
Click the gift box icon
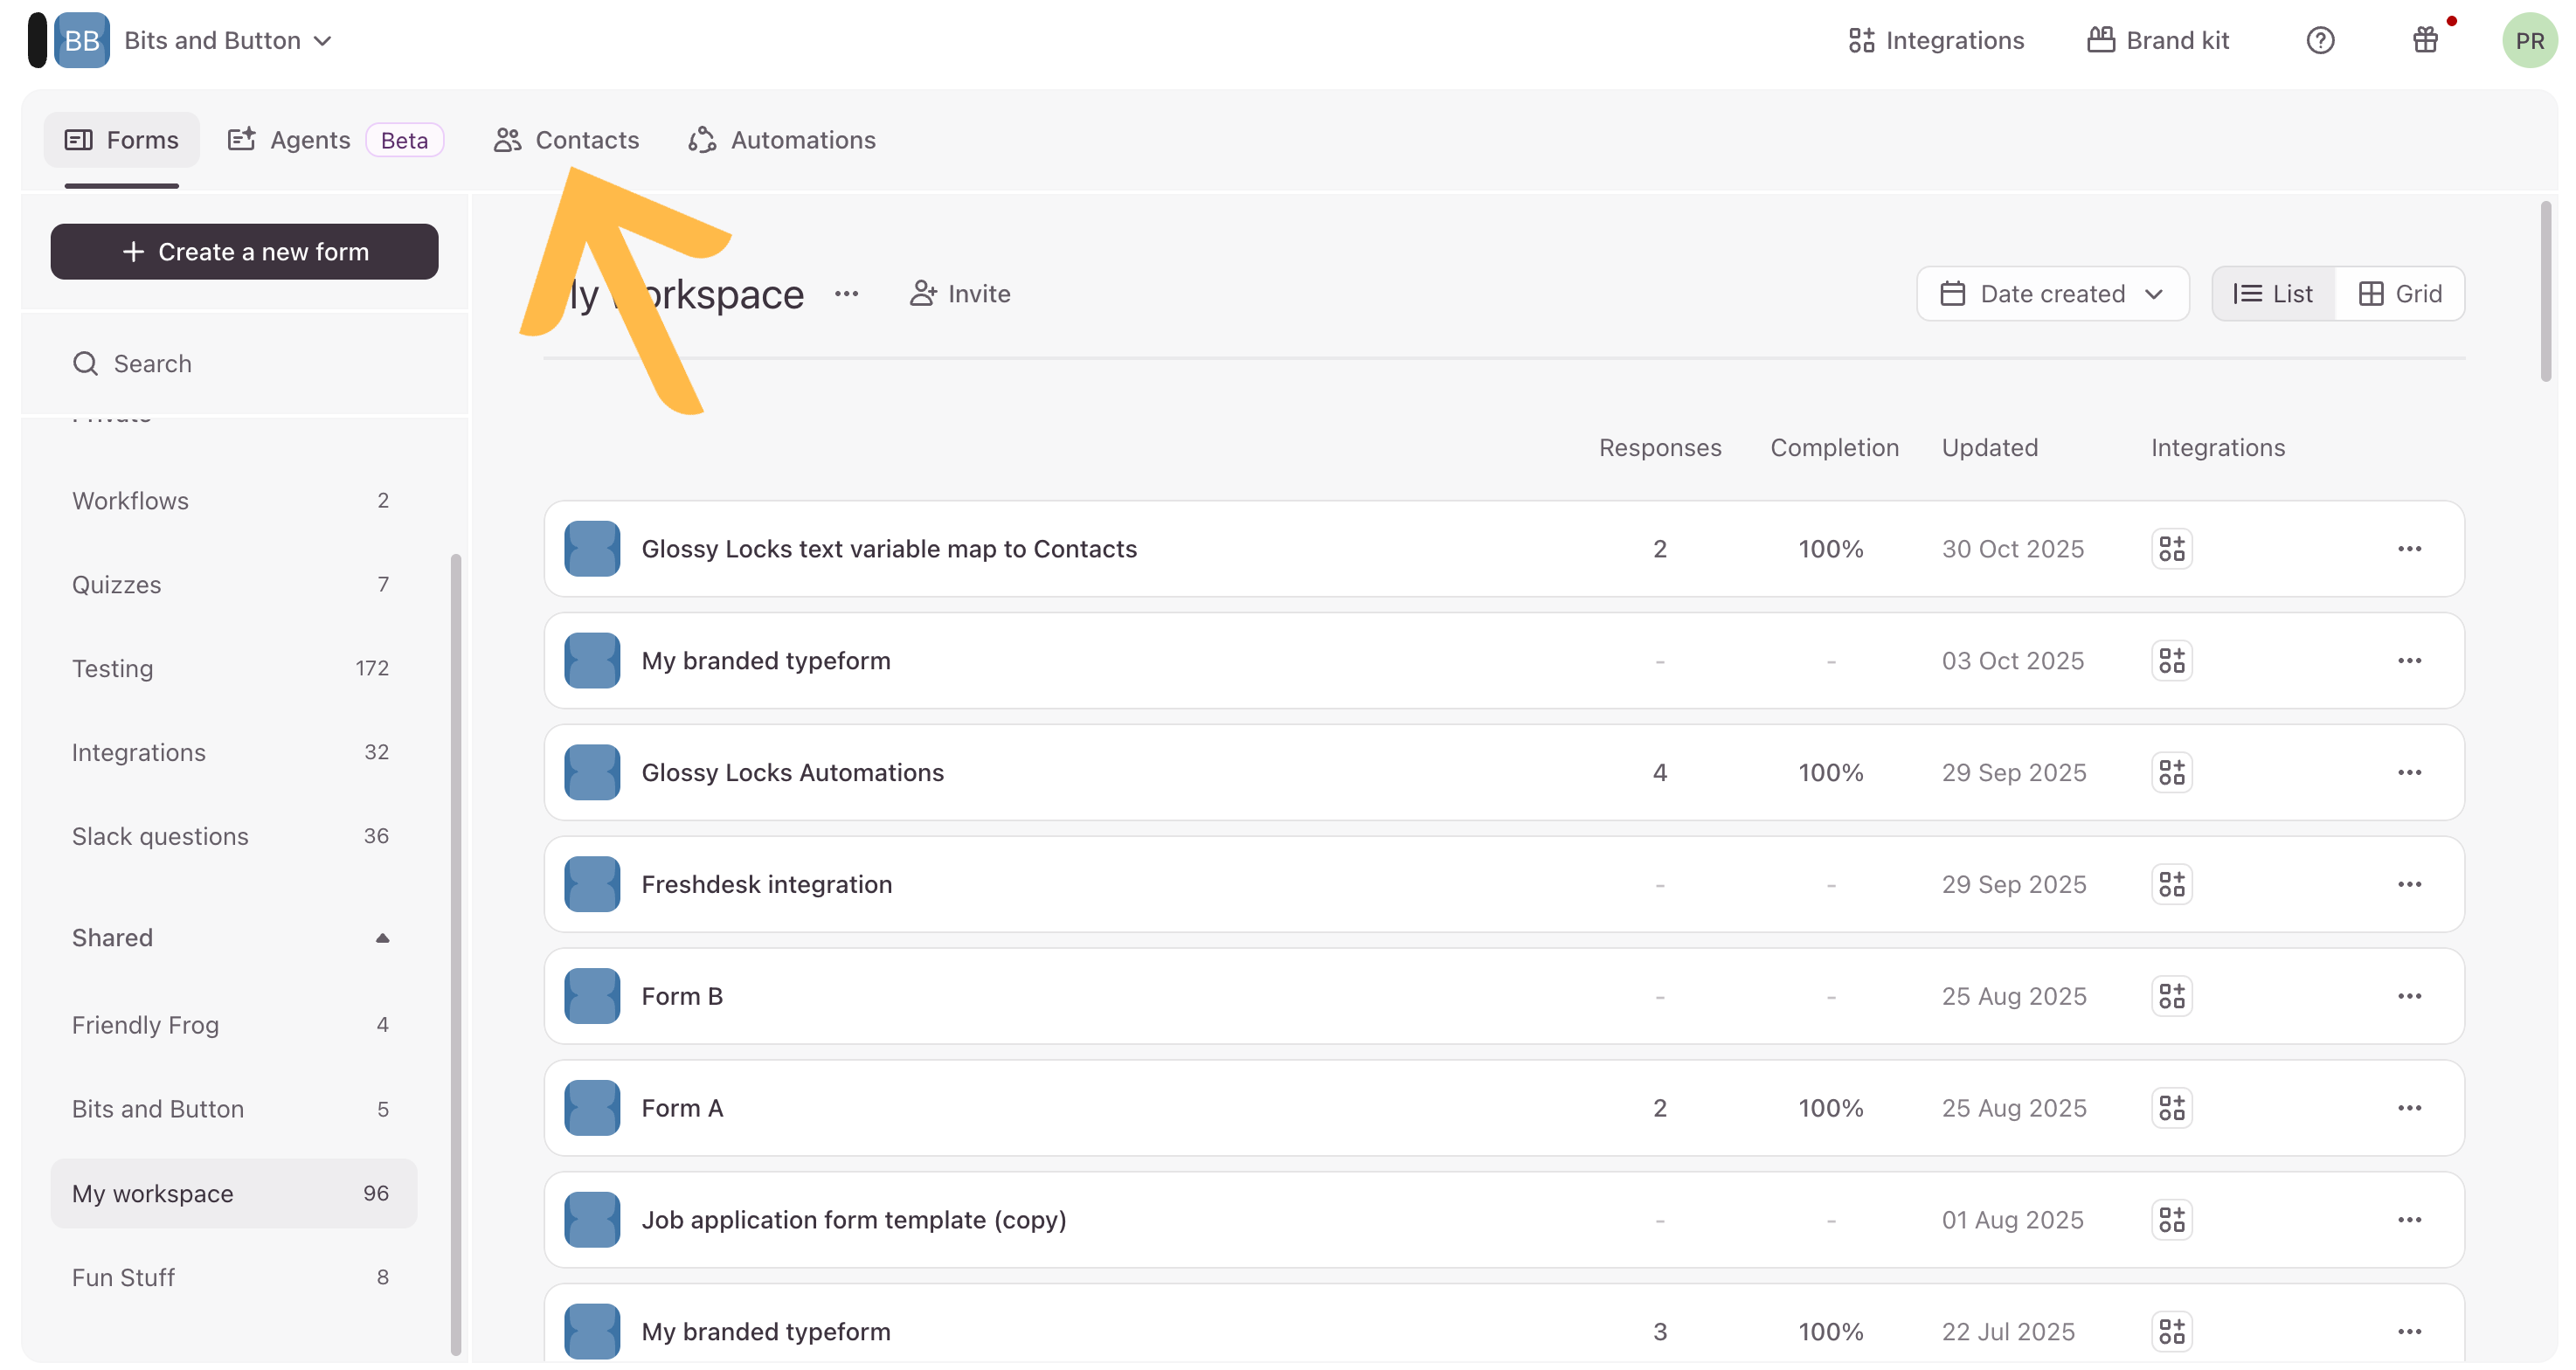coord(2424,40)
